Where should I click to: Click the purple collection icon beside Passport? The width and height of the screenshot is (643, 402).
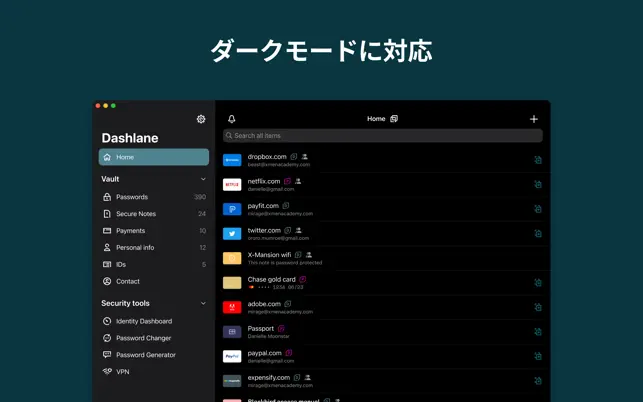(x=281, y=329)
